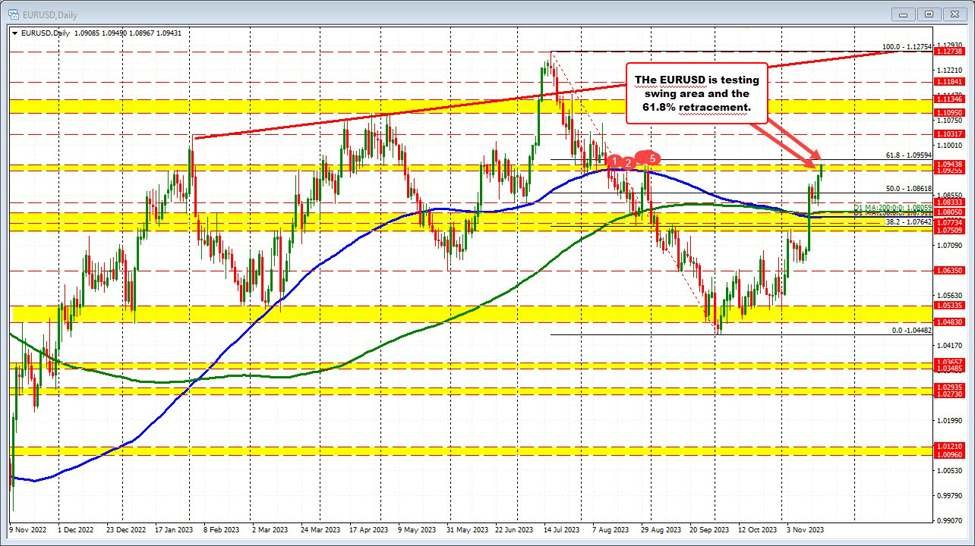Minimize the EURUSD chart window

click(903, 14)
